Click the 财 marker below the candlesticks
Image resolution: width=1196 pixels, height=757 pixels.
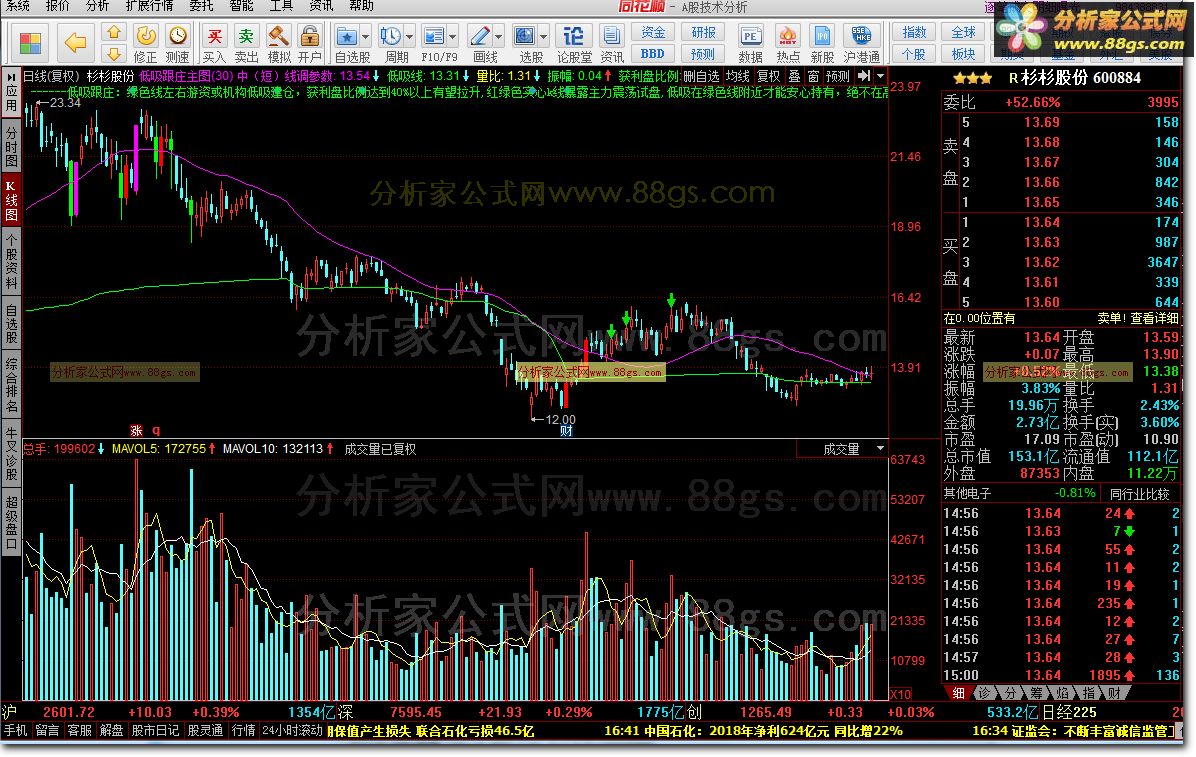point(566,431)
